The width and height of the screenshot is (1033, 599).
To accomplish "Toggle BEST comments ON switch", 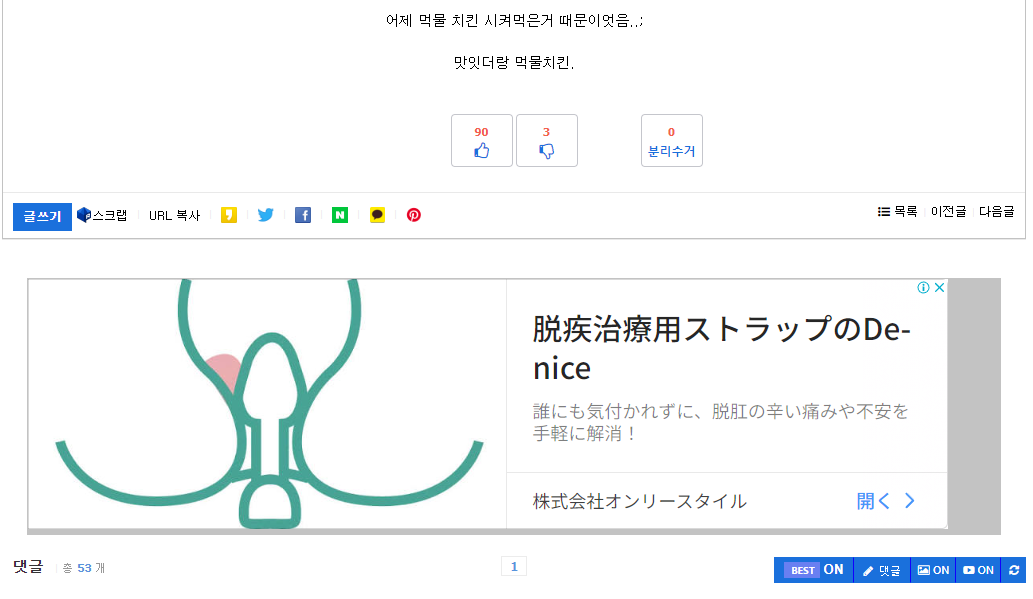I will pos(813,570).
